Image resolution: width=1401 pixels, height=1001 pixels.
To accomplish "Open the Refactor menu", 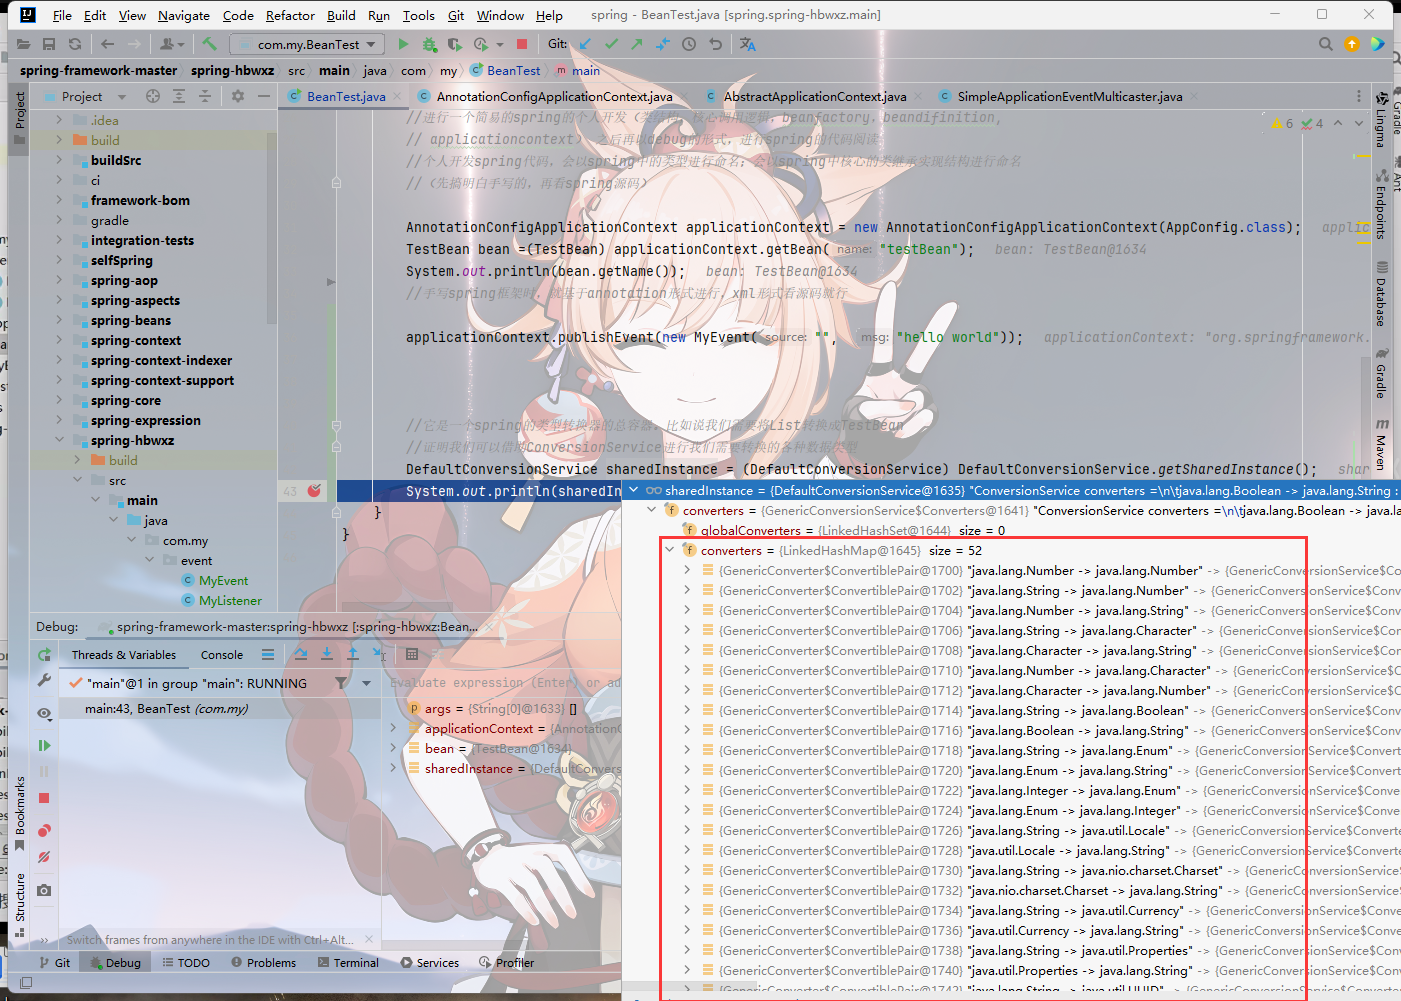I will point(290,15).
